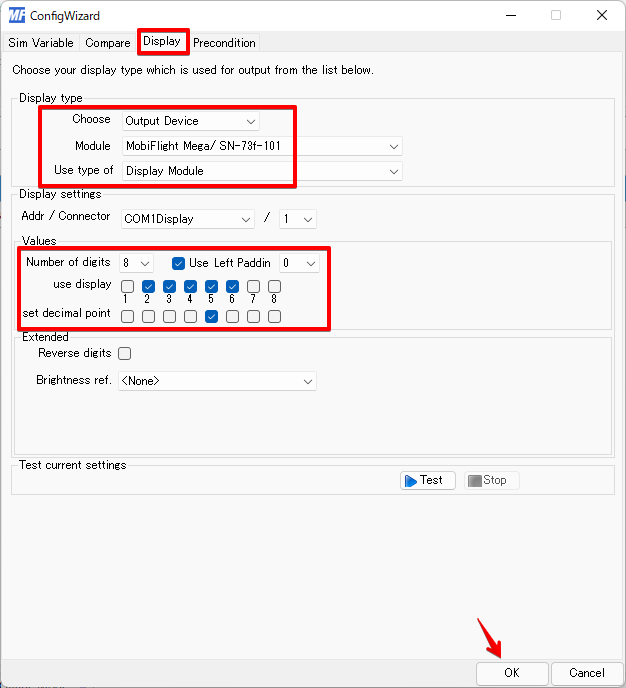Uncheck use display digit 6
The image size is (626, 688).
pos(233,287)
